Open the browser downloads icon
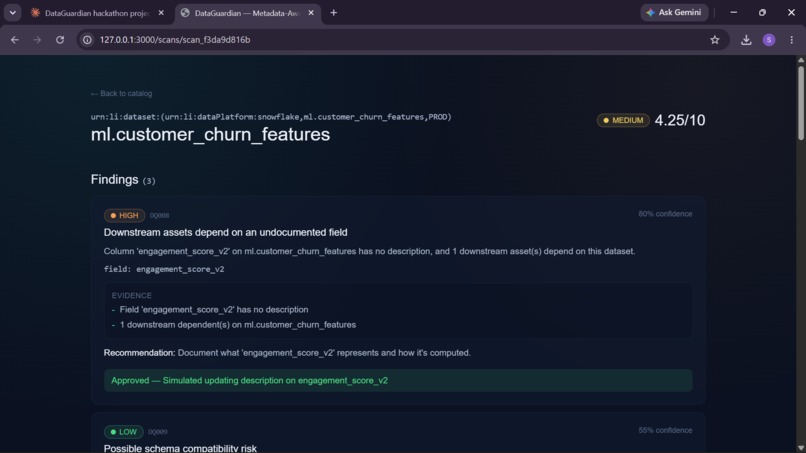Viewport: 806px width, 453px height. point(746,40)
